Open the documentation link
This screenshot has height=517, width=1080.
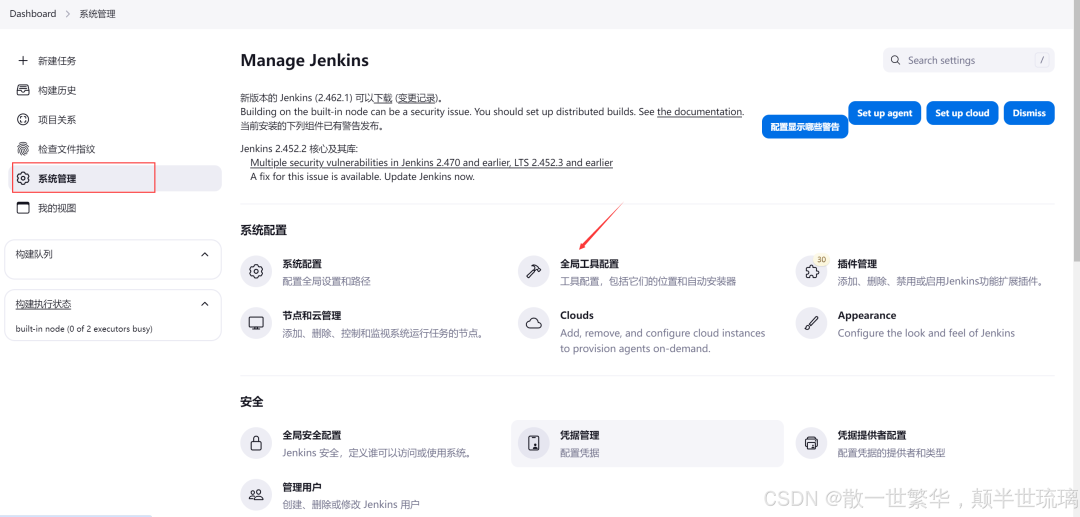pyautogui.click(x=700, y=112)
